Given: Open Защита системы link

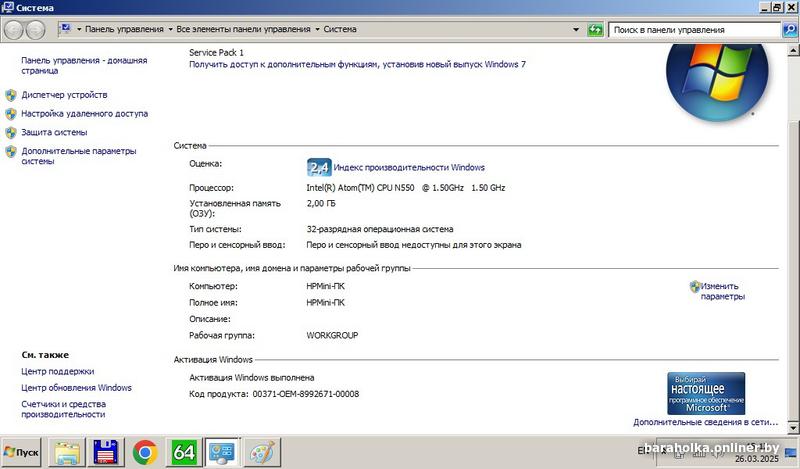Looking at the screenshot, I should (54, 133).
